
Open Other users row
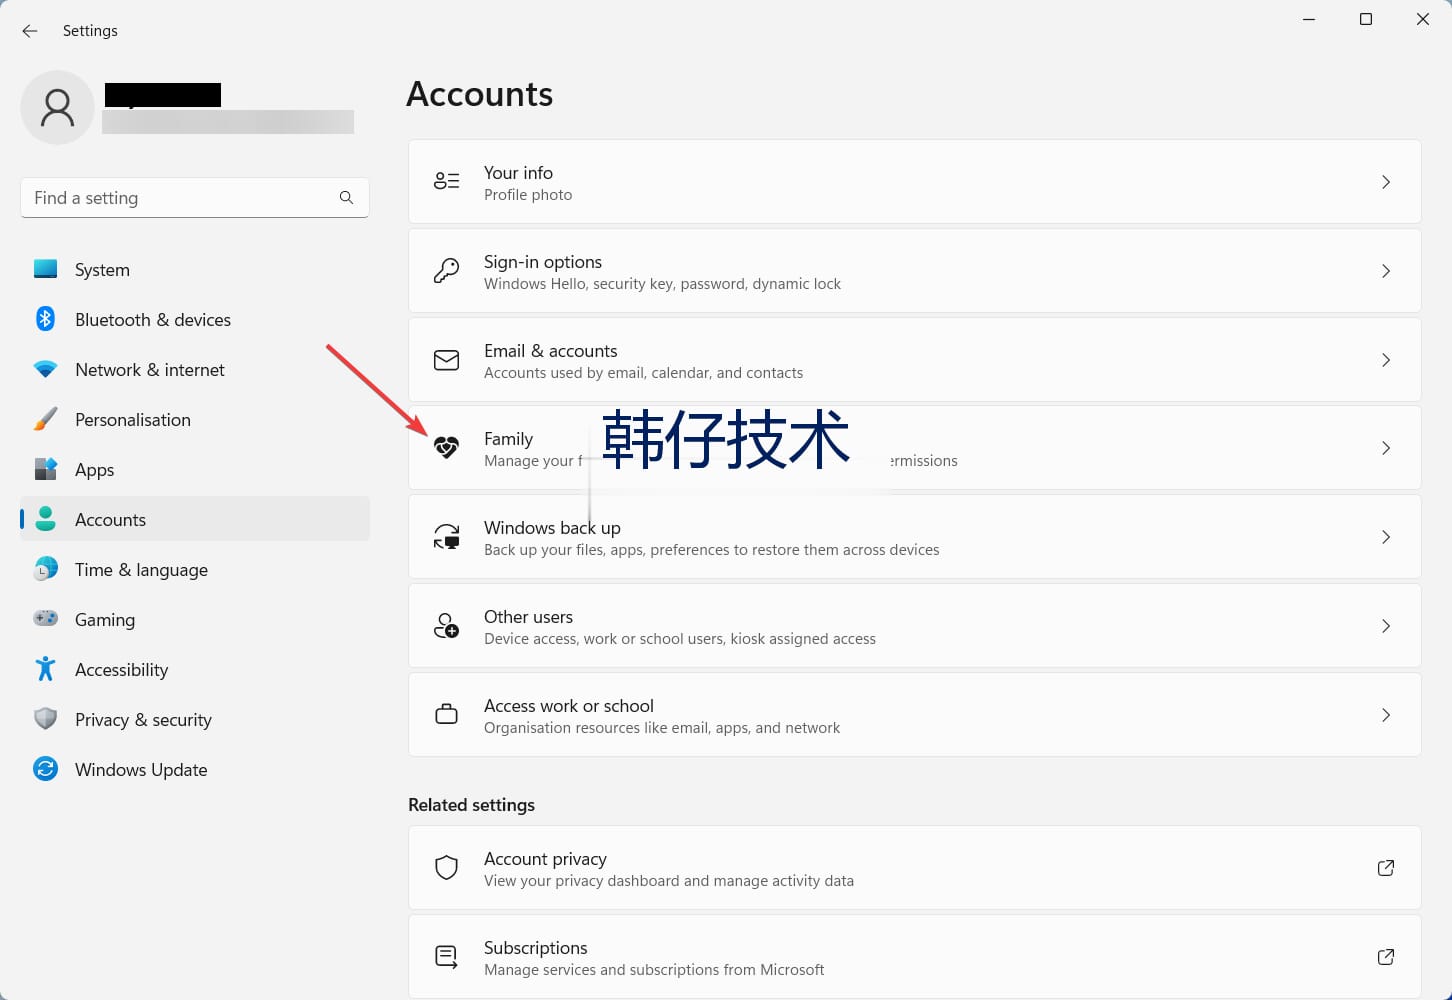[x=915, y=626]
